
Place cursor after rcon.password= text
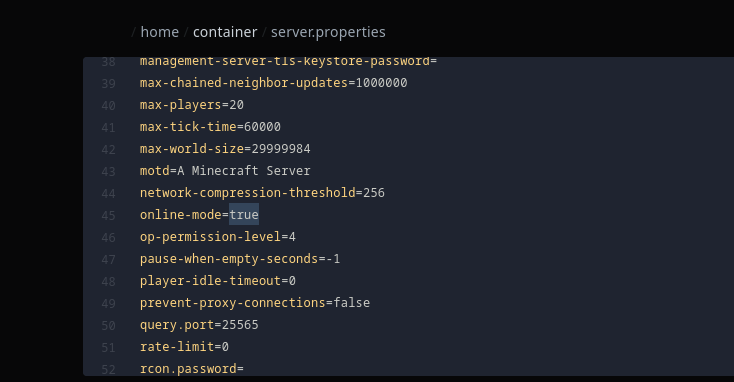click(244, 369)
